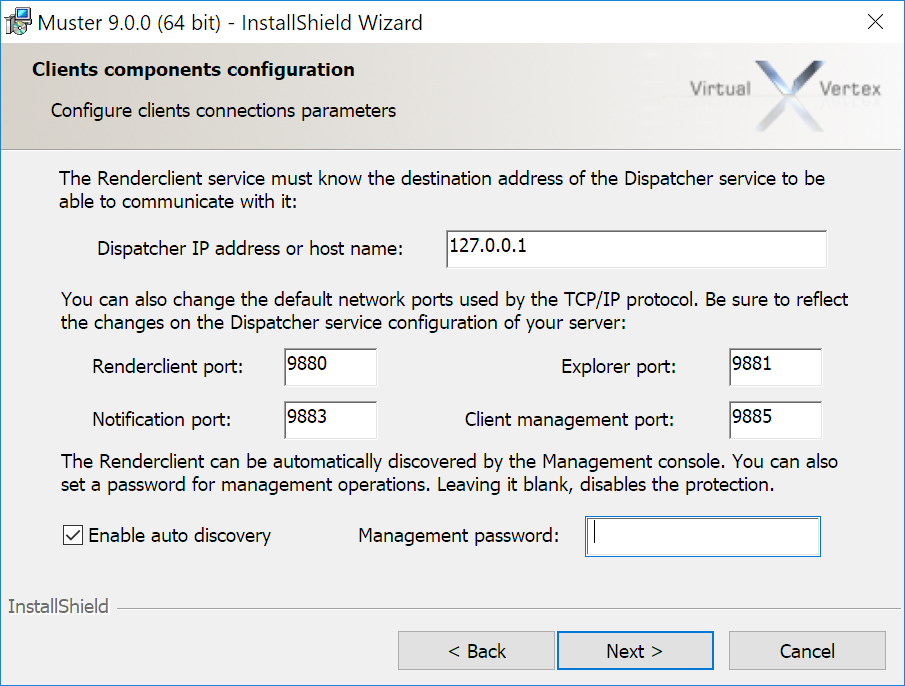Click the Dispatcher IP address input field
Screen dimensions: 905x686
point(636,249)
